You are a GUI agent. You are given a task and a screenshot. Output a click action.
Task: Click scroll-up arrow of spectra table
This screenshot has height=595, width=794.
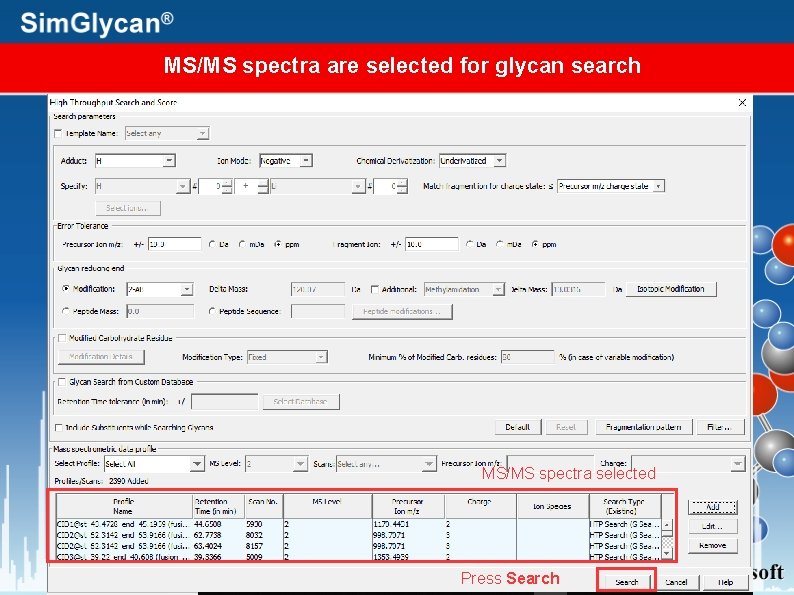(x=667, y=525)
